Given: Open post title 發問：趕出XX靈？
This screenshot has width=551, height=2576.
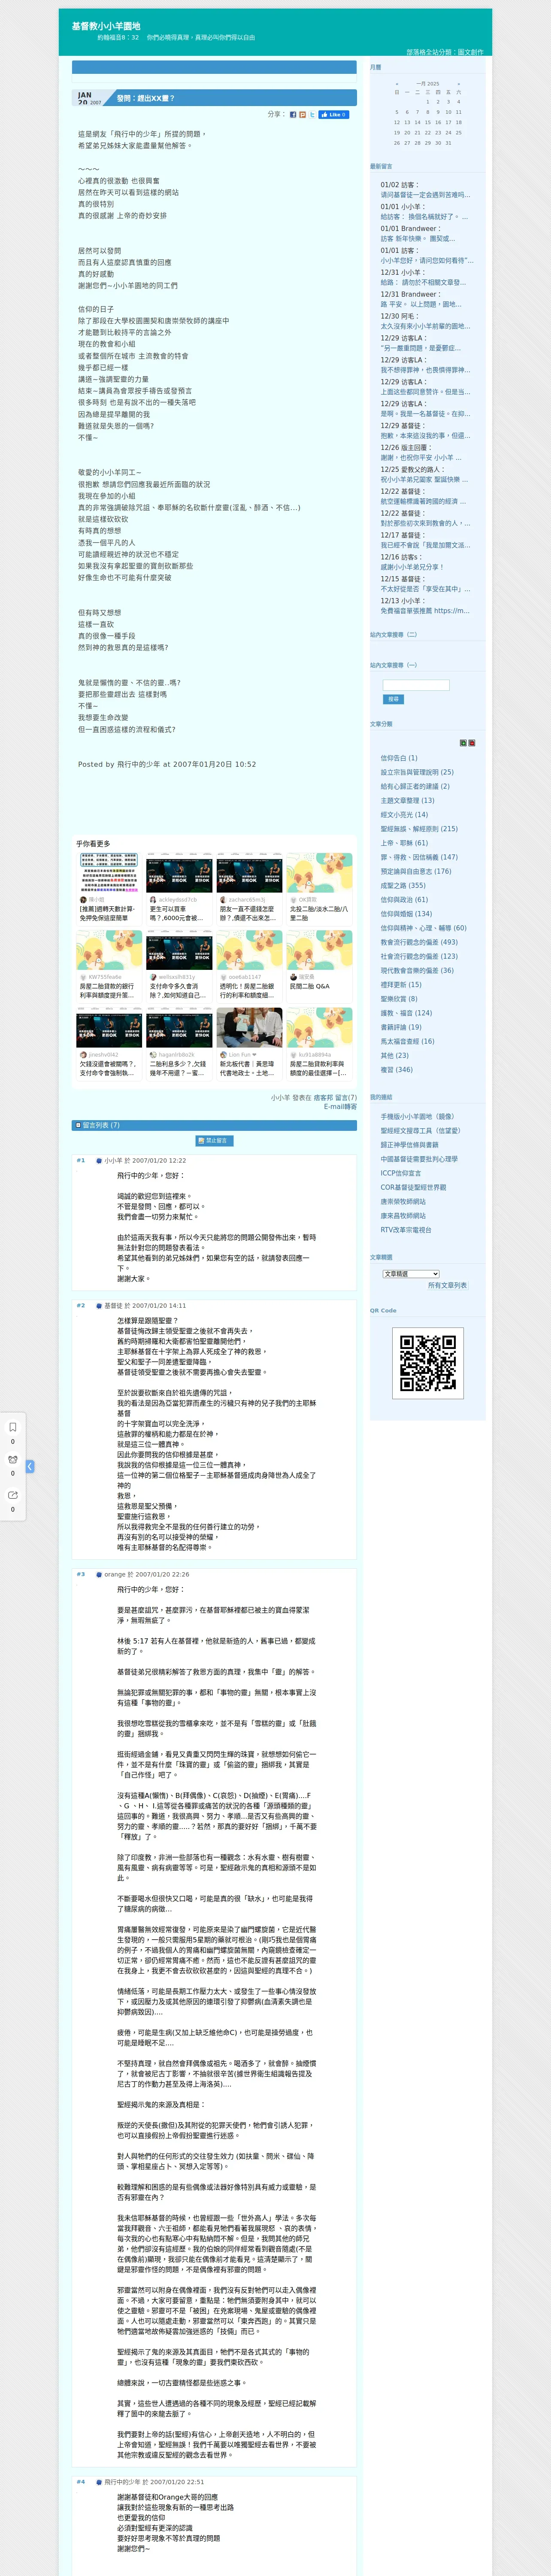Looking at the screenshot, I should pyautogui.click(x=146, y=98).
